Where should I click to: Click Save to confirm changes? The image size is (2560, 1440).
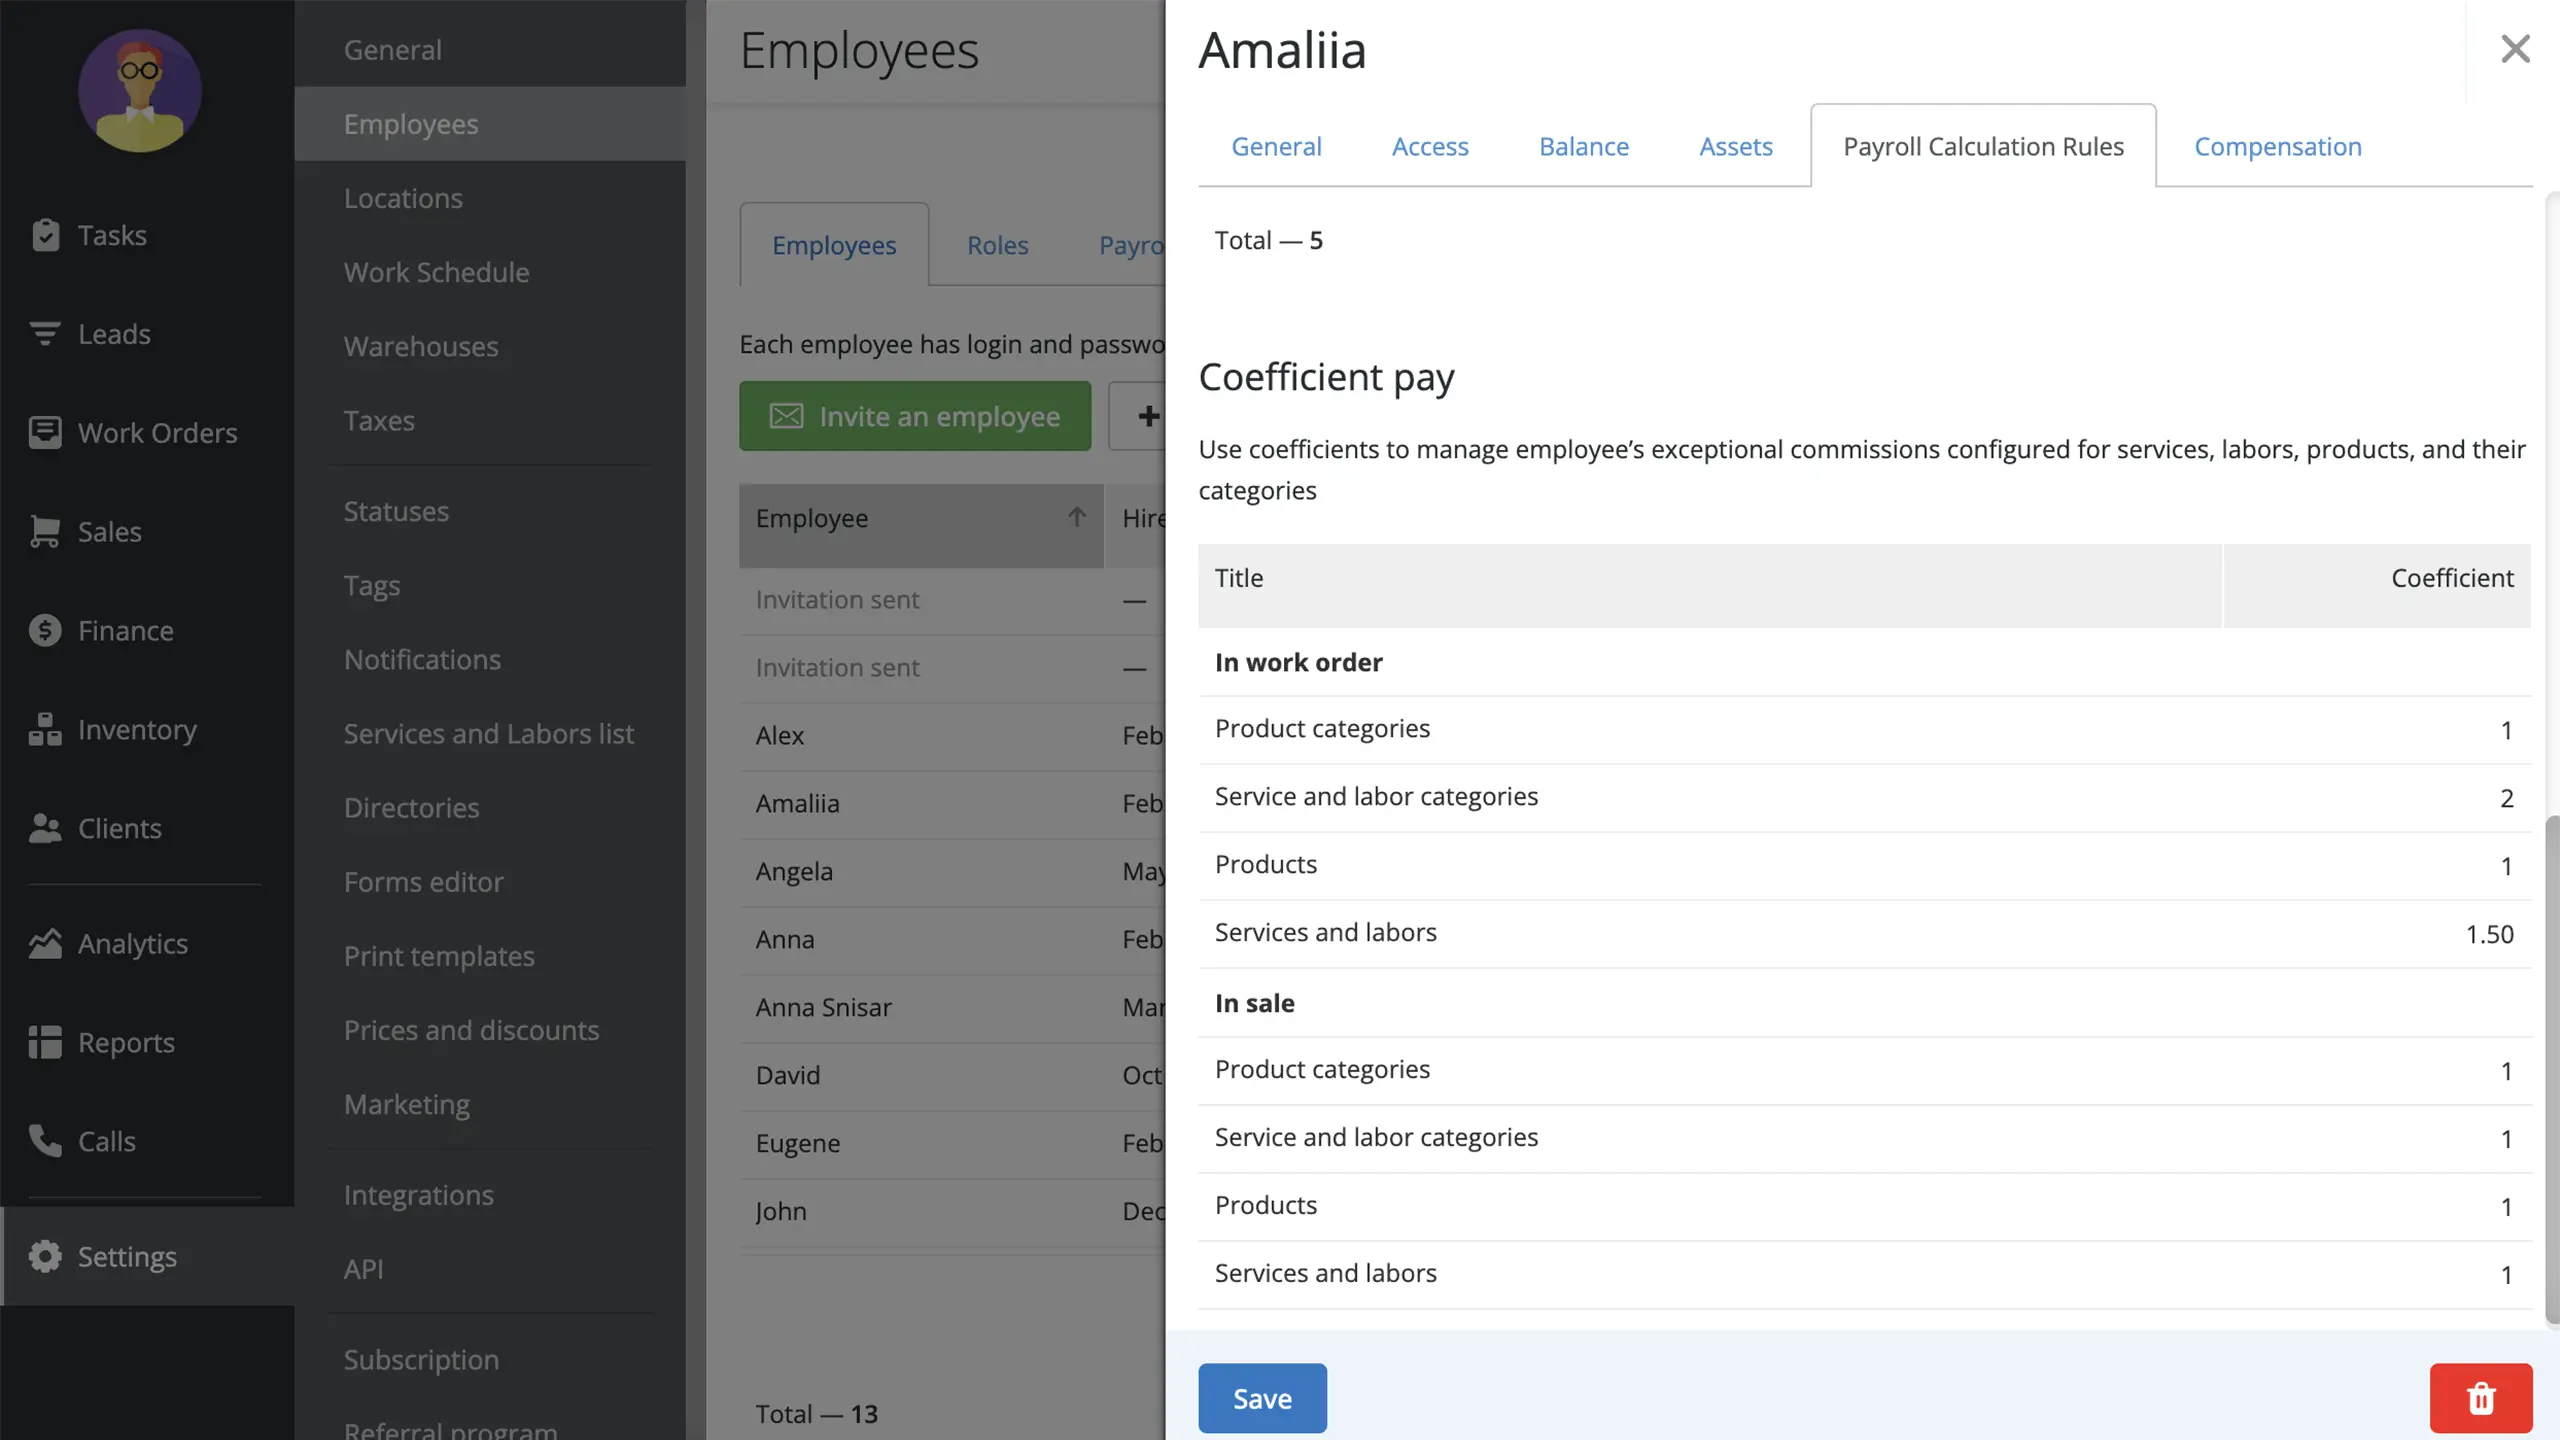(x=1262, y=1398)
